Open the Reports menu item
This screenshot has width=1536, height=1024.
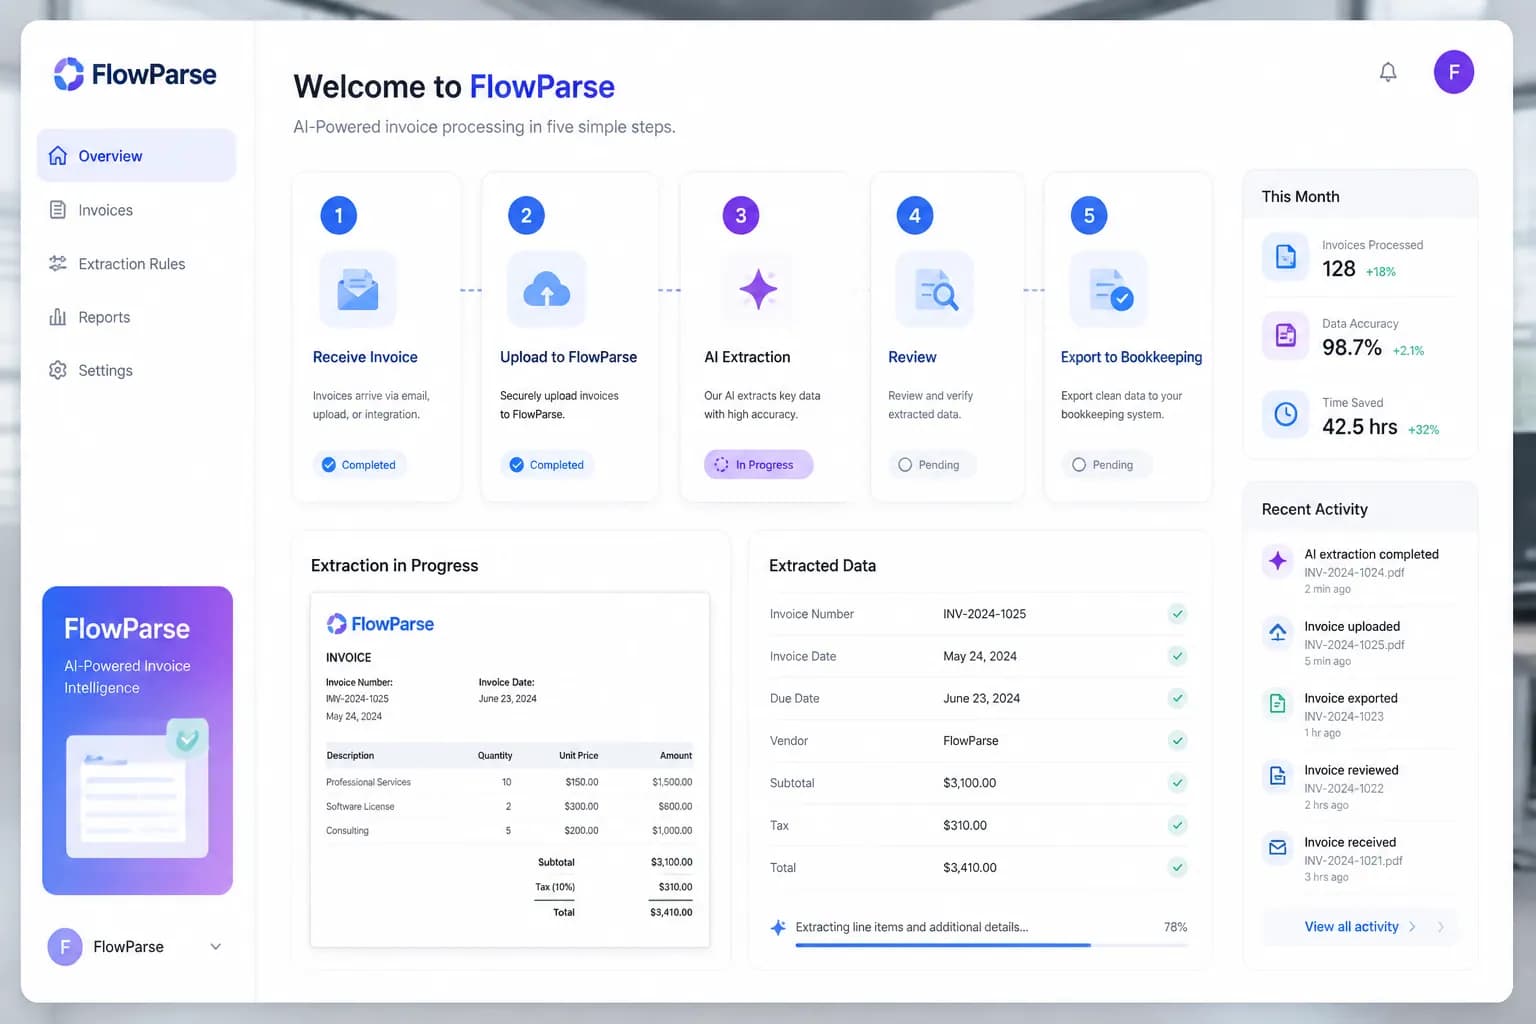point(137,317)
